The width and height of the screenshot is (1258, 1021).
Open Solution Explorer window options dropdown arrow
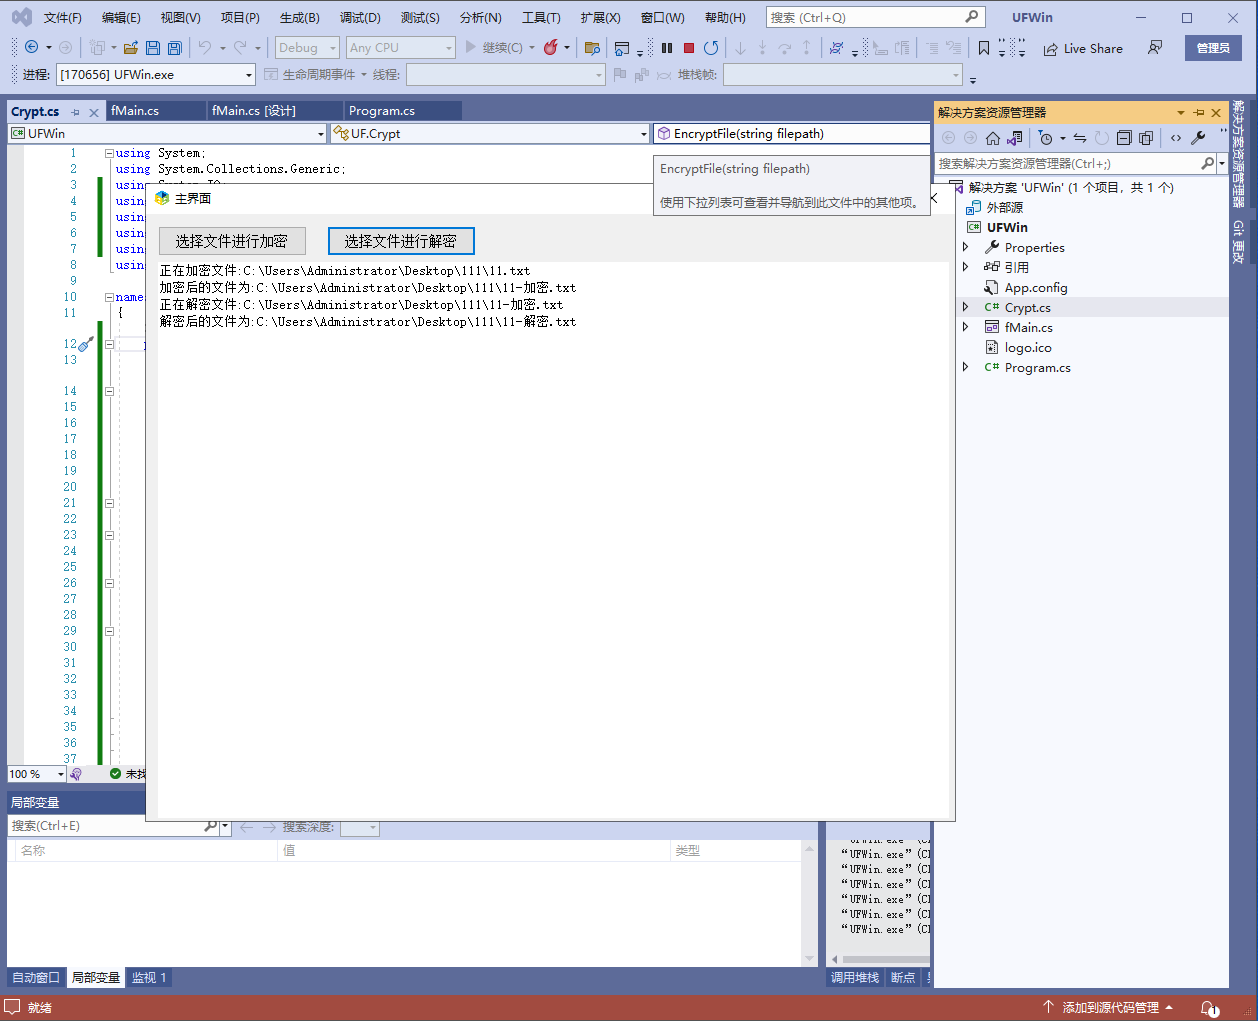(1181, 112)
